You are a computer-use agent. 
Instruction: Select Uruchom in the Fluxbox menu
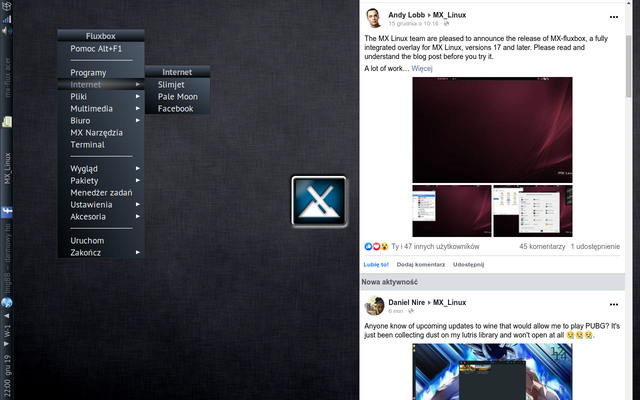(x=101, y=240)
